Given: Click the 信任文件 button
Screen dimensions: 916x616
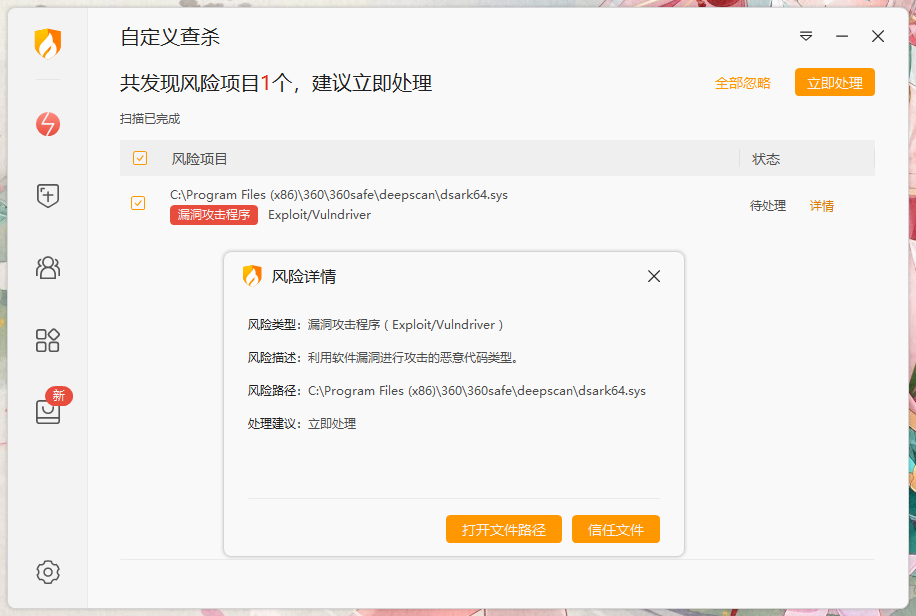Looking at the screenshot, I should tap(616, 530).
